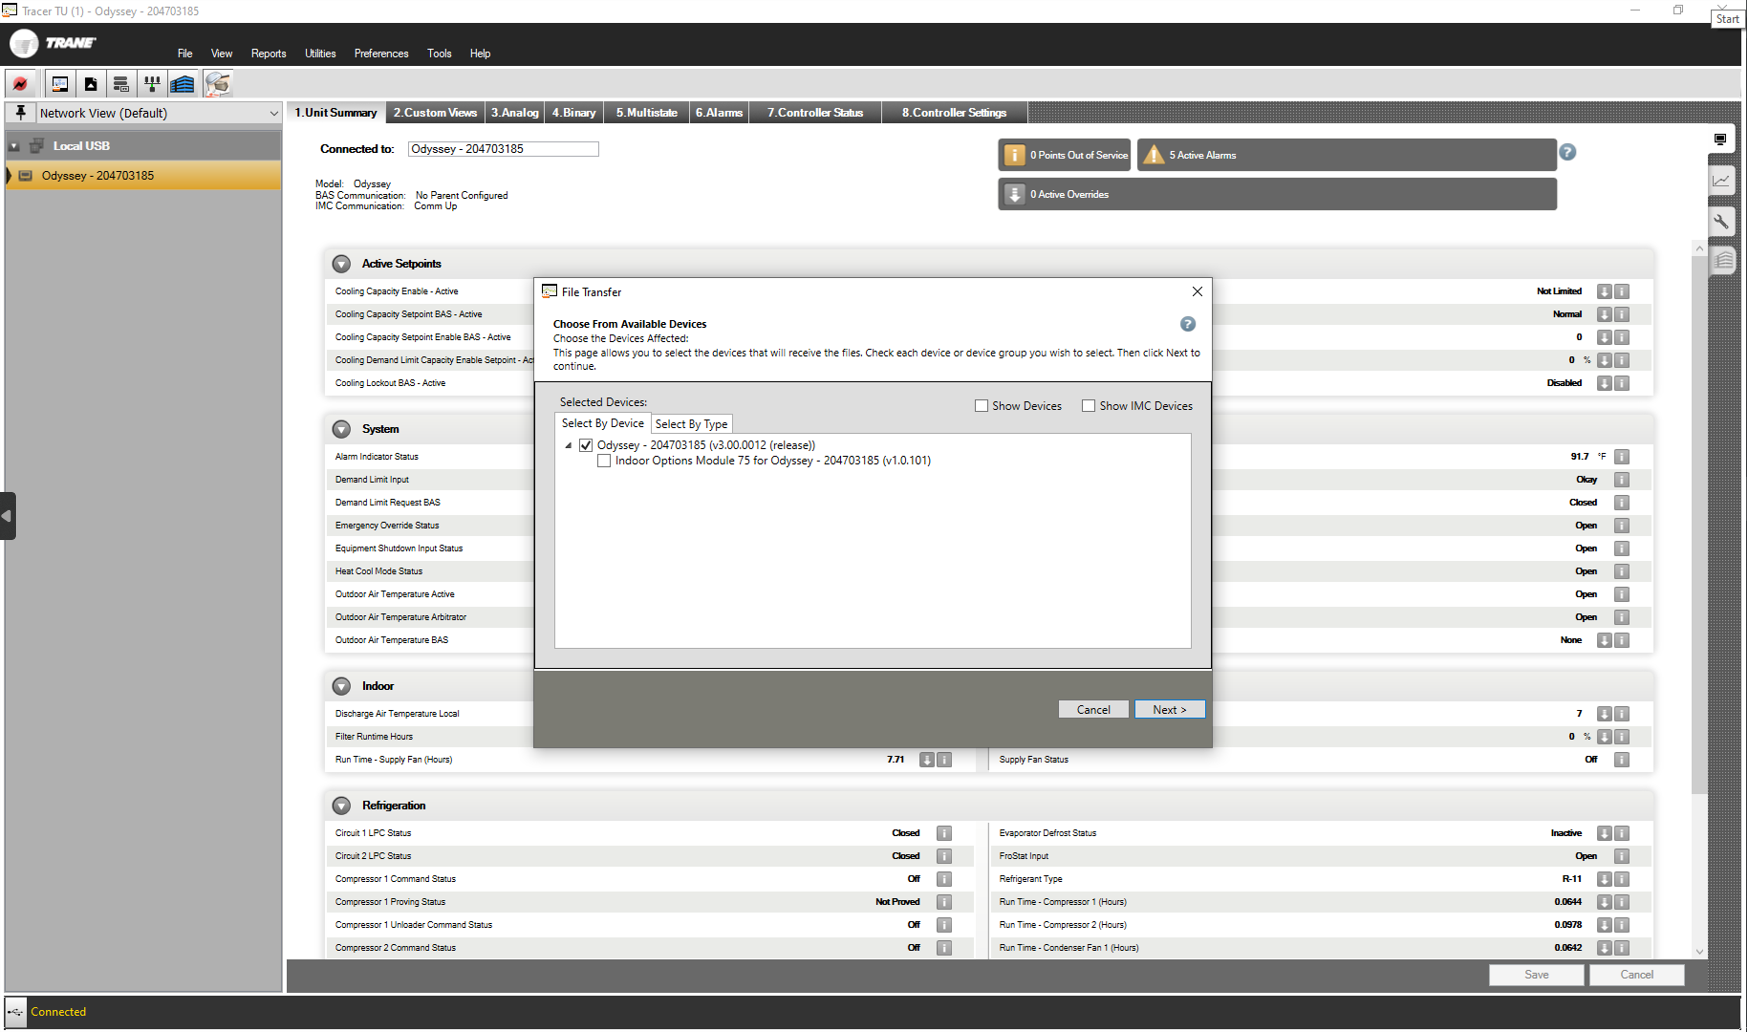The image size is (1747, 1032).
Task: Switch to the 6.Alarms tab
Action: pyautogui.click(x=719, y=113)
